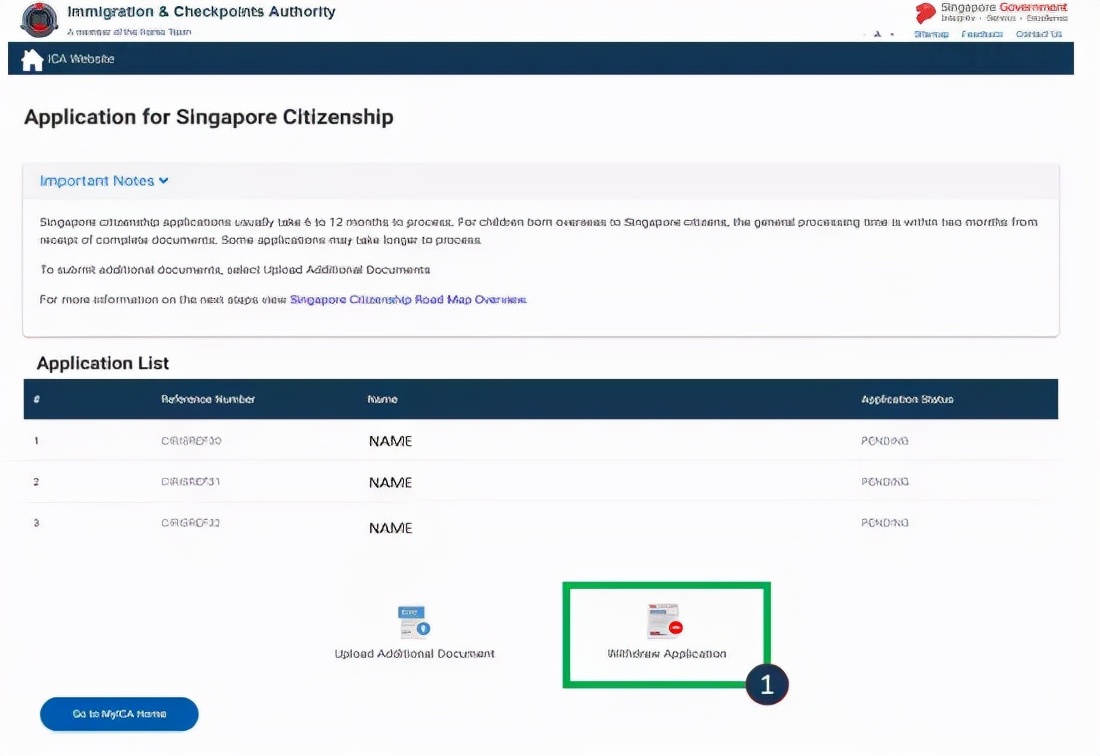
Task: Select reference number in row 2
Action: coord(191,482)
